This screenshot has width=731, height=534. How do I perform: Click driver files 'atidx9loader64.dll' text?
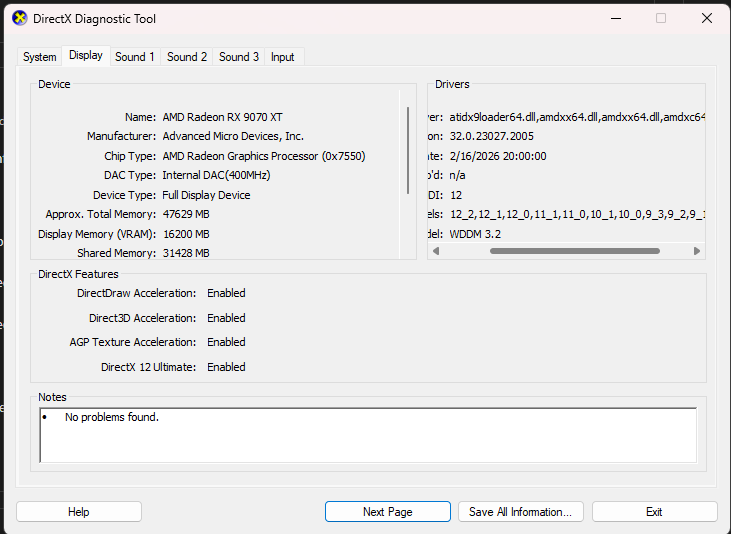pyautogui.click(x=493, y=117)
